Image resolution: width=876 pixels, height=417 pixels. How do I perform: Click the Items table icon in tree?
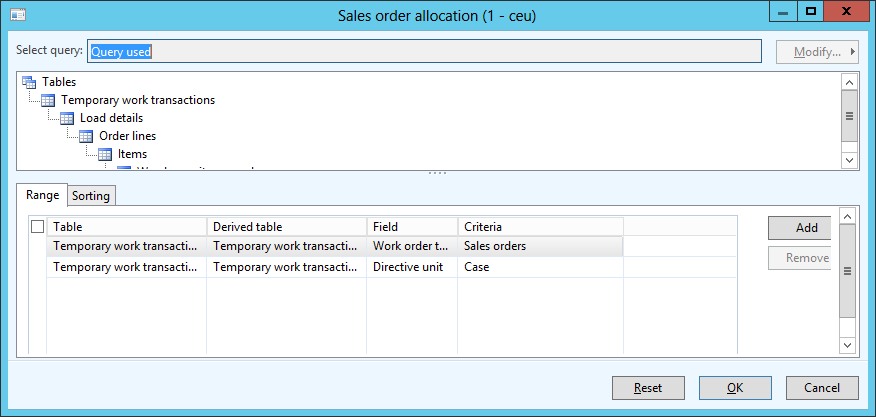[105, 154]
